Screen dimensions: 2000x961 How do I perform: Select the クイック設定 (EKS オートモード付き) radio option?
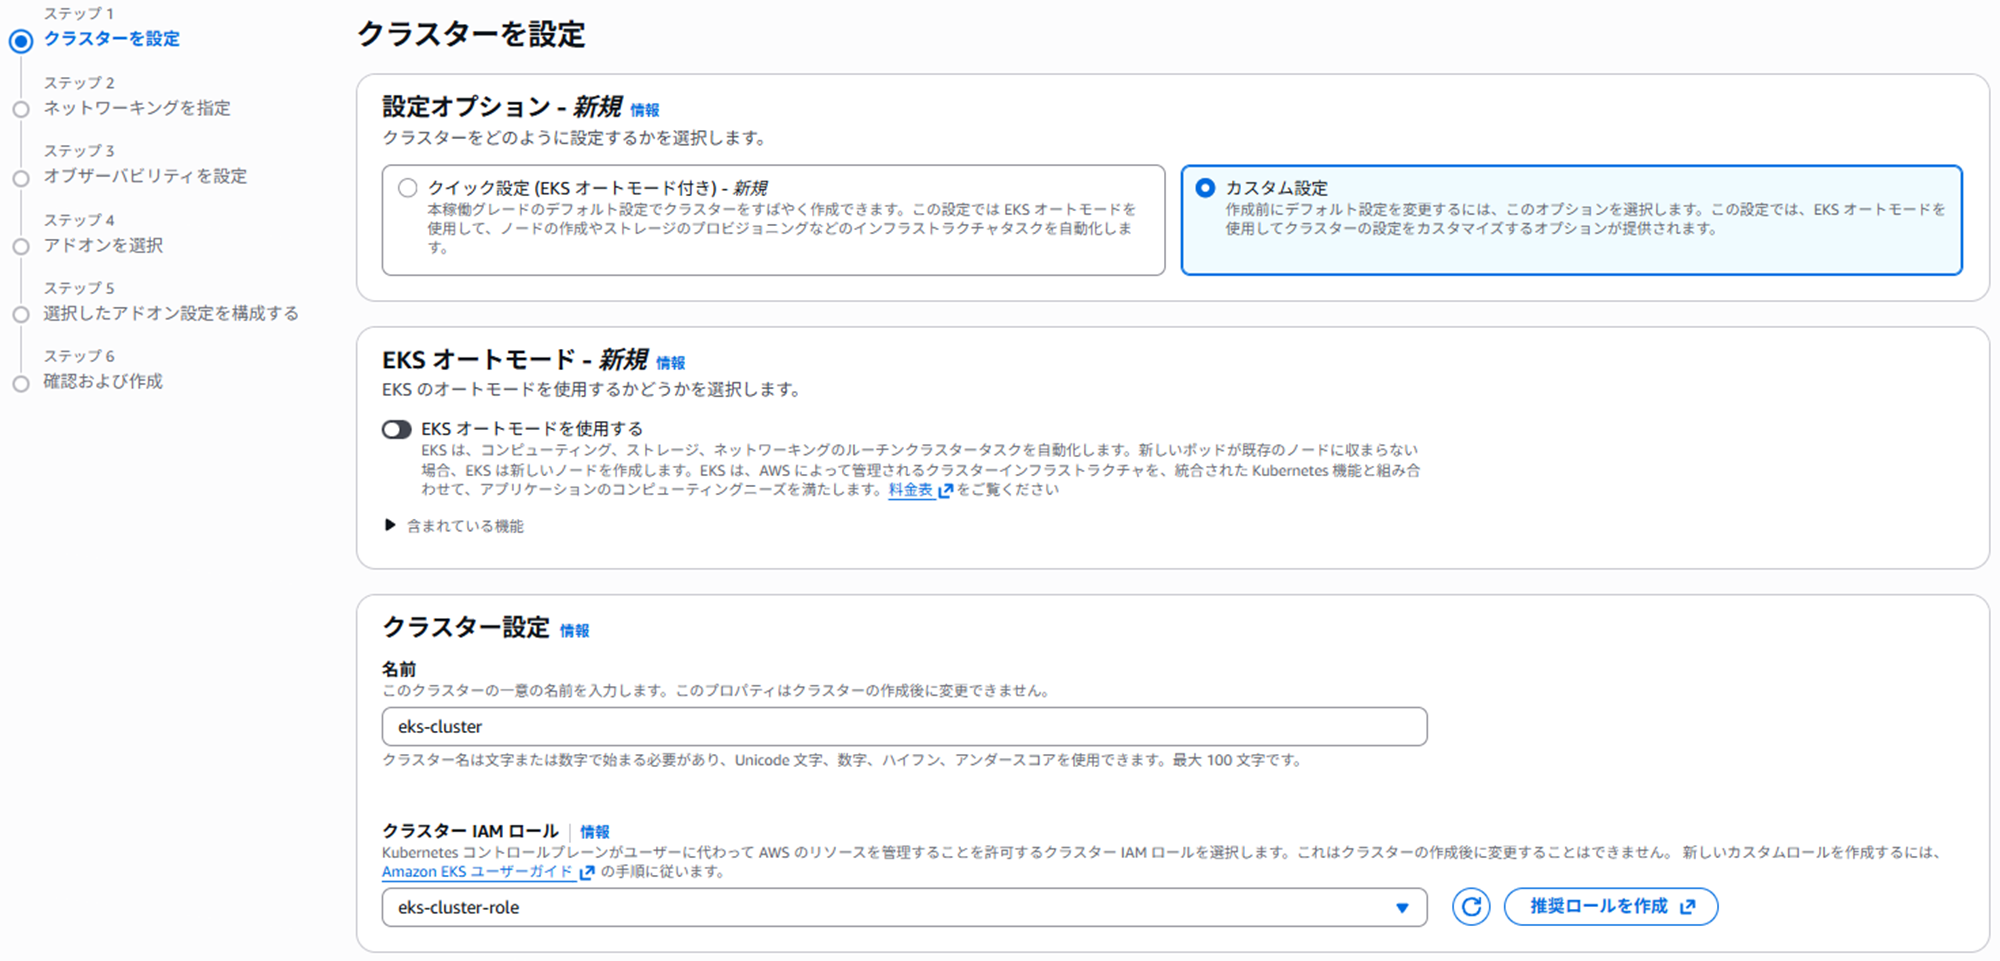pyautogui.click(x=407, y=188)
